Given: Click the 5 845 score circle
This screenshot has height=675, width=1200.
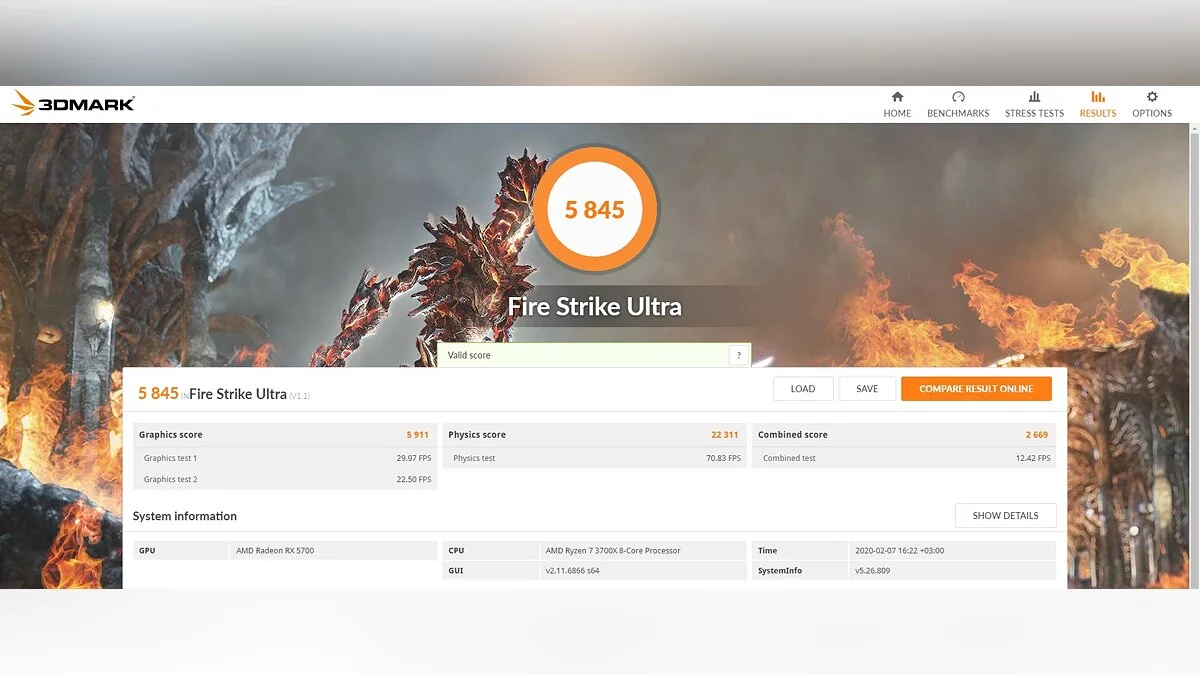Looking at the screenshot, I should tap(595, 209).
